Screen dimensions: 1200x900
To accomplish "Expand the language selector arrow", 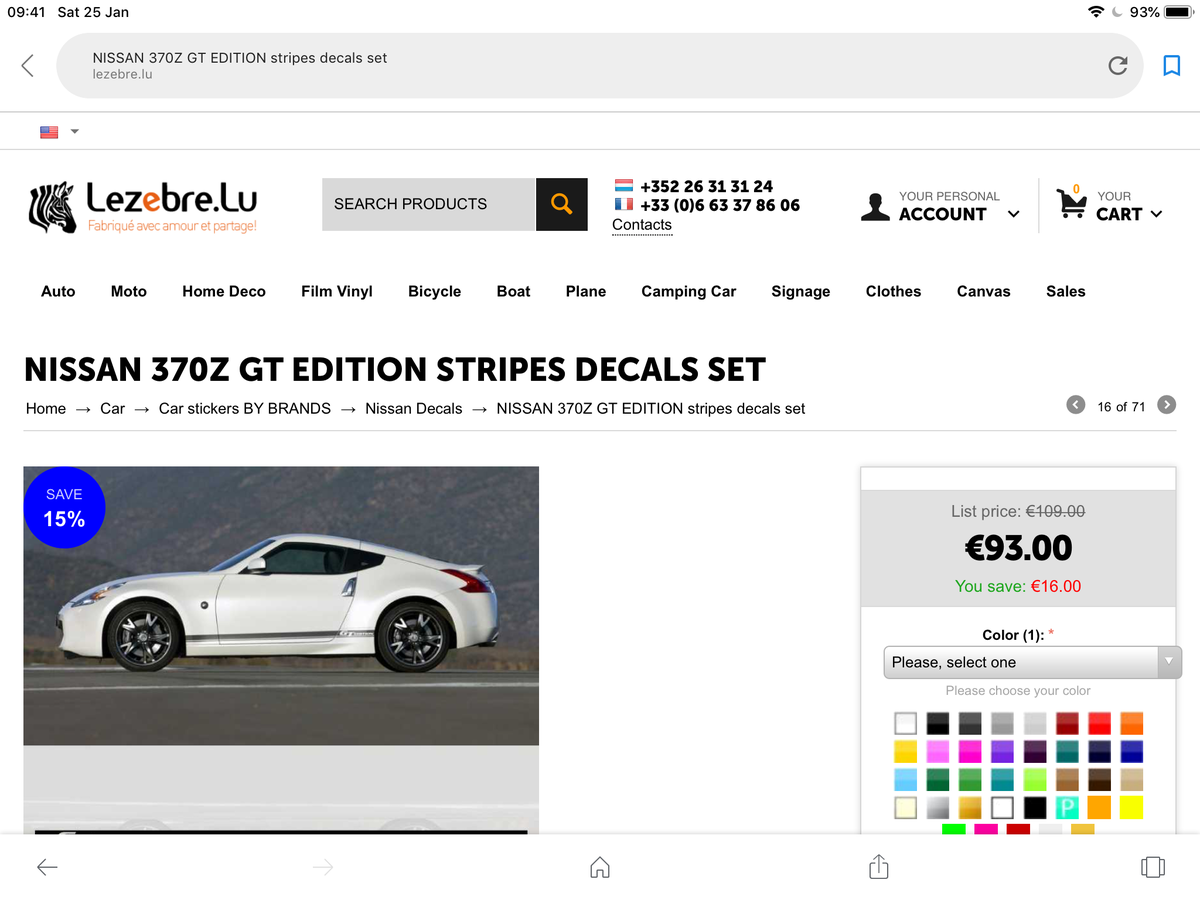I will click(74, 132).
